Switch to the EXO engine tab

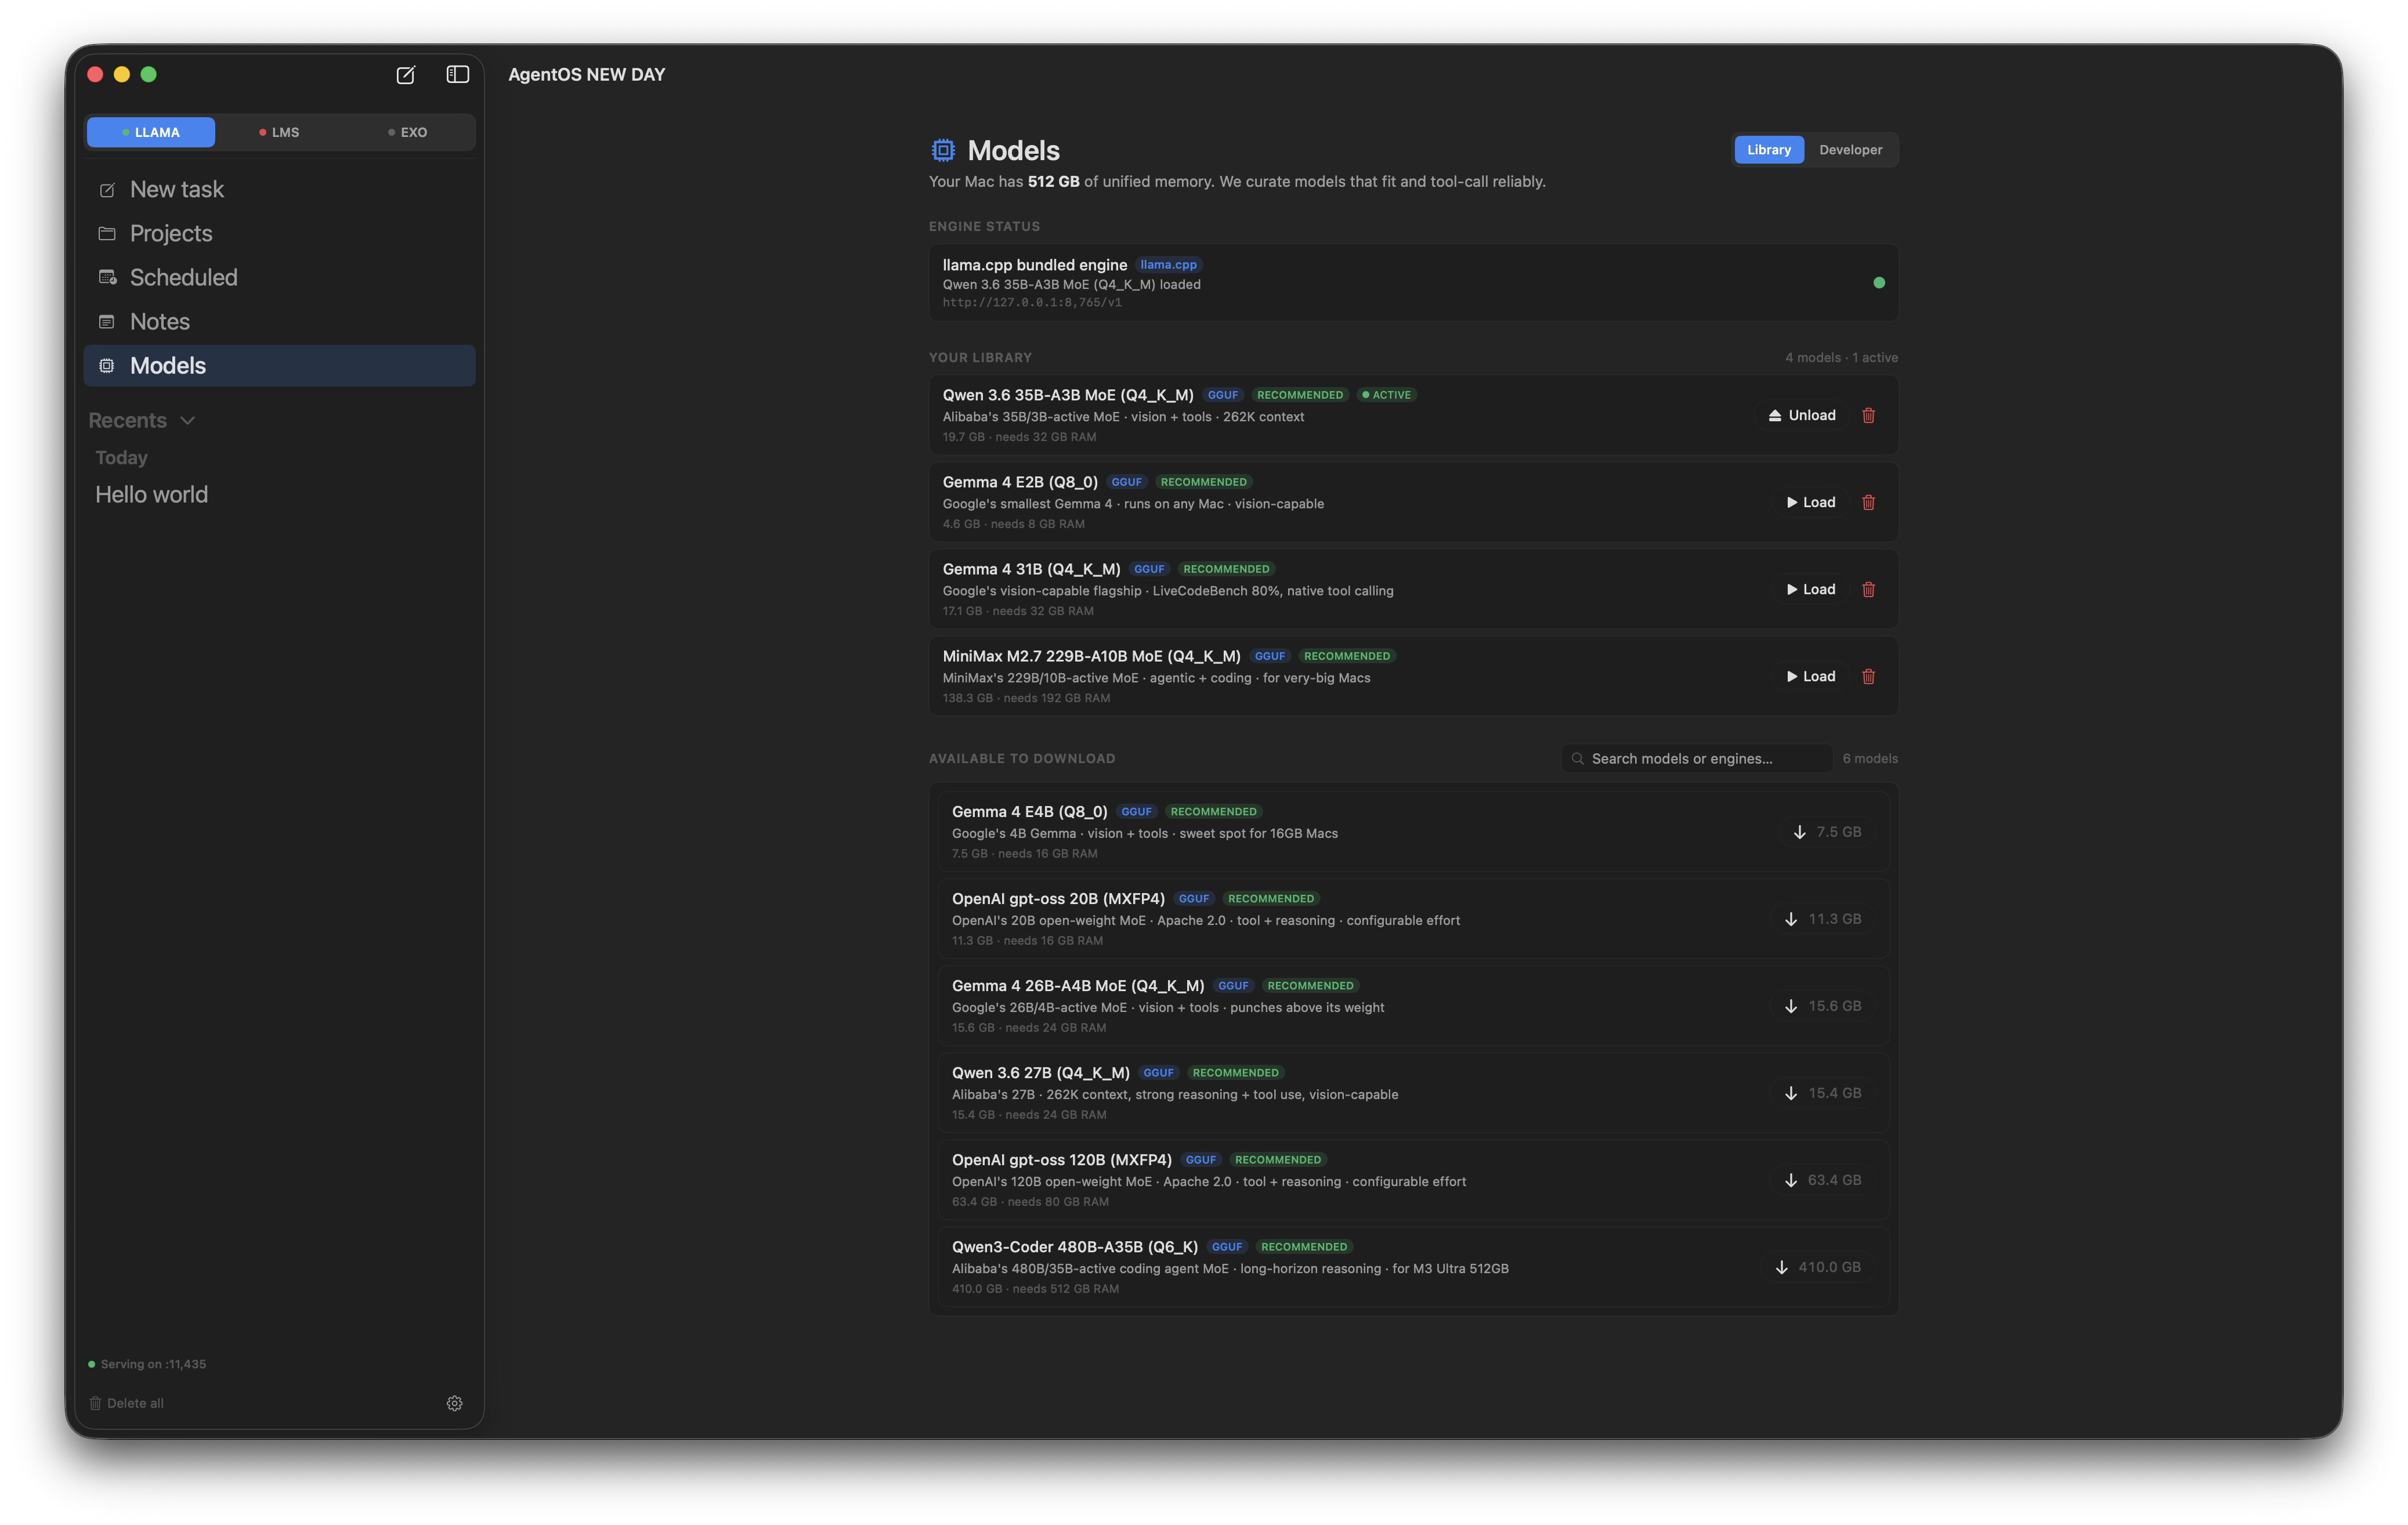pyautogui.click(x=407, y=132)
